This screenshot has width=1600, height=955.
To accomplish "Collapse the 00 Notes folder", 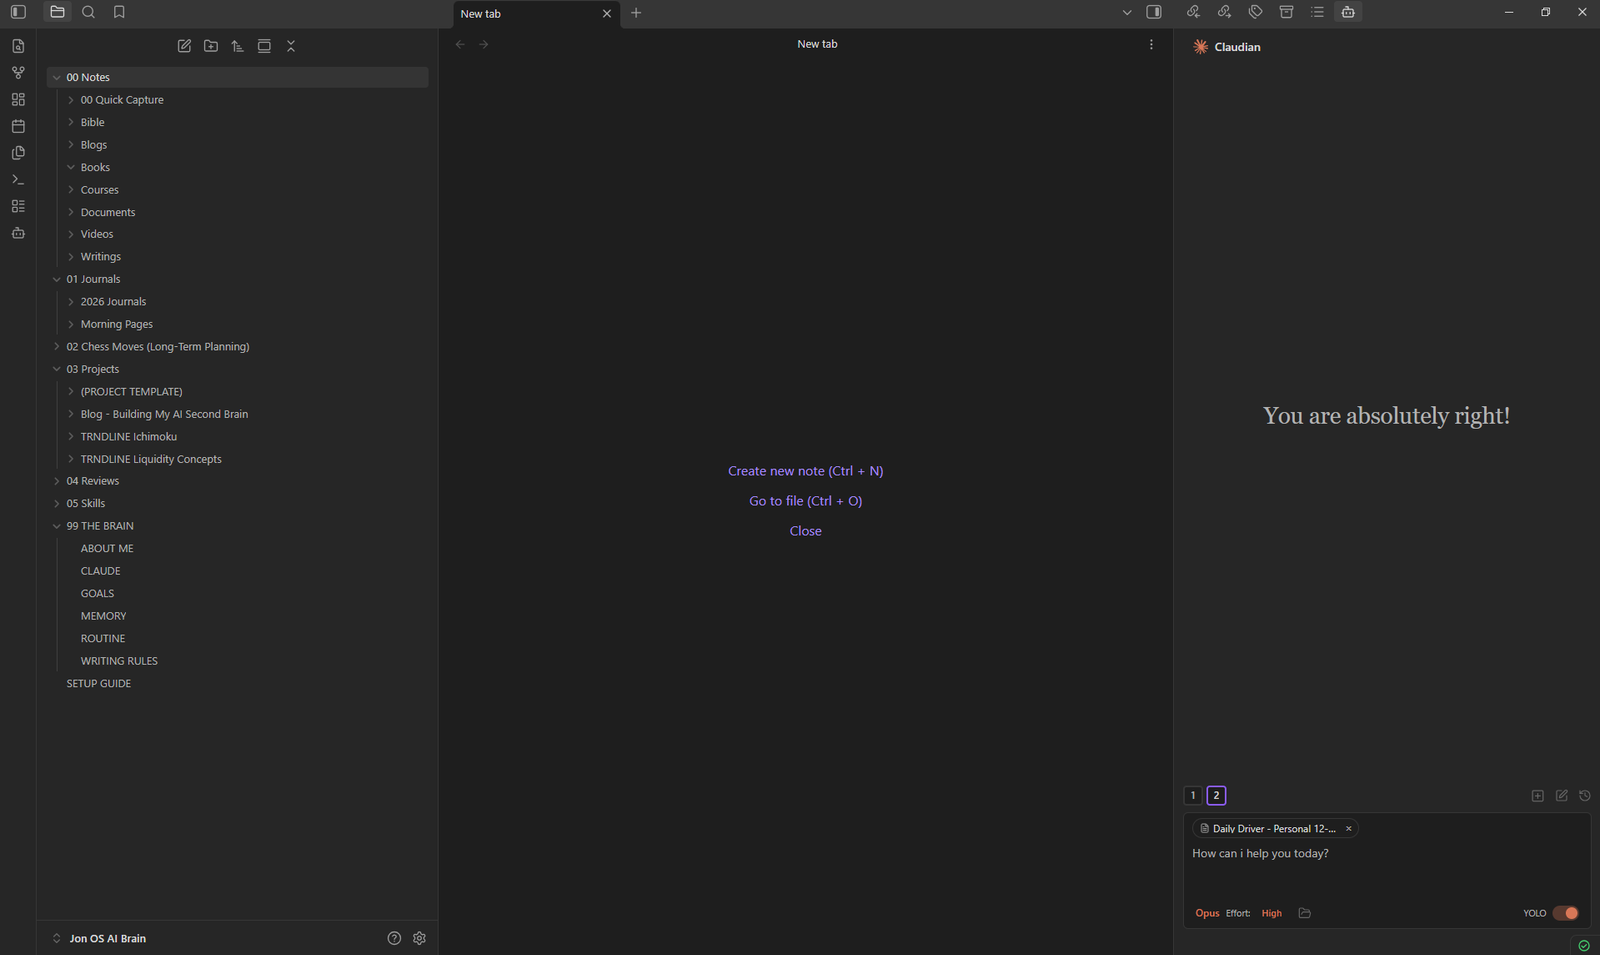I will [x=57, y=77].
